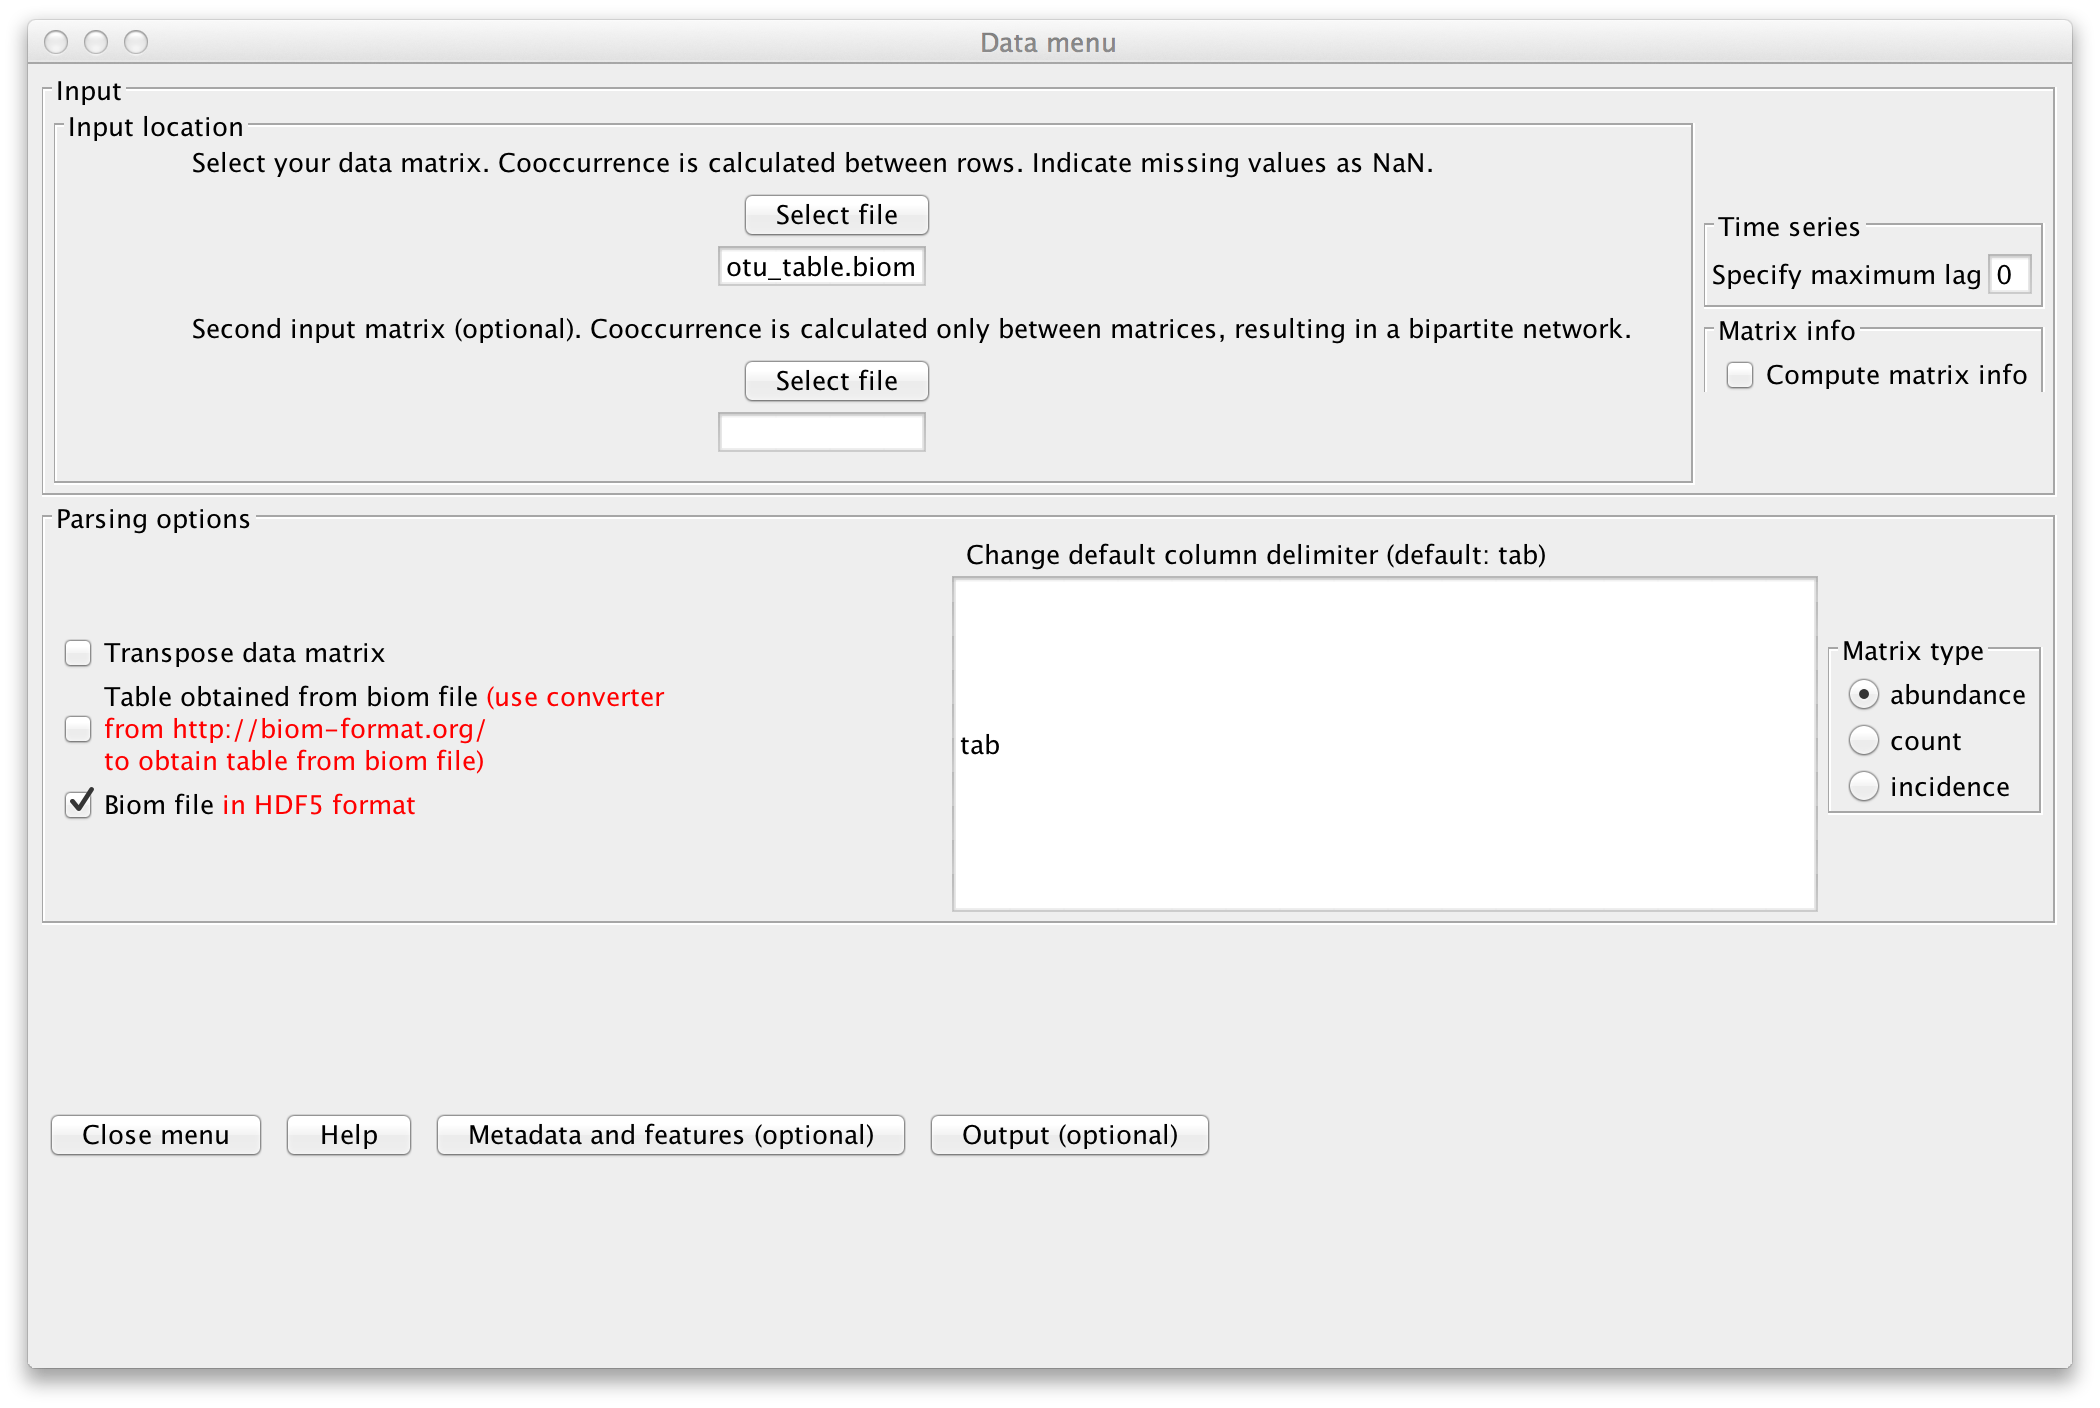Click the window zoom traffic-light button
The image size is (2100, 1408).
click(x=136, y=42)
